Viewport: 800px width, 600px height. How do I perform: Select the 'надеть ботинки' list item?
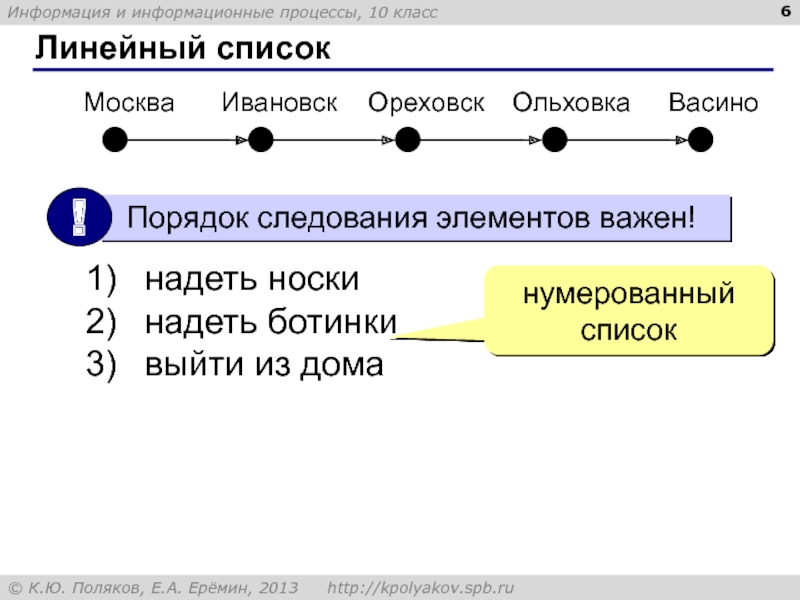(271, 322)
